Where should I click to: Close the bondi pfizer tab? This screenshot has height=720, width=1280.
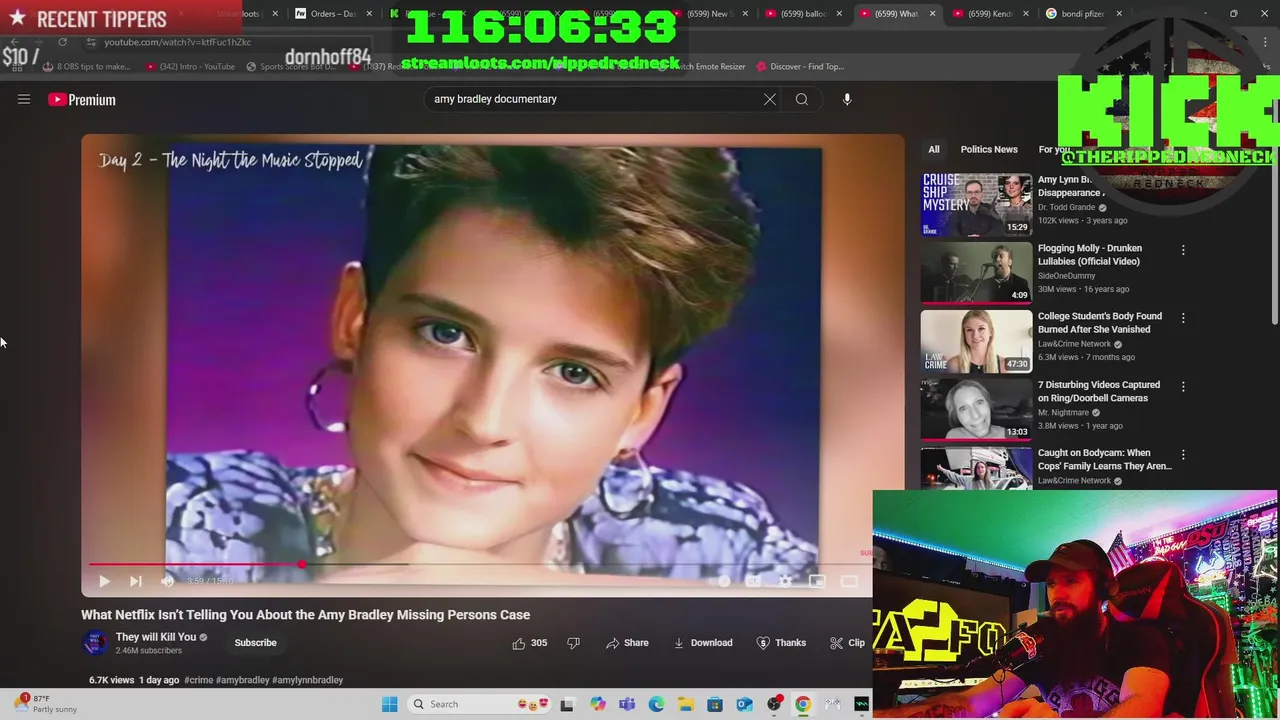click(1119, 14)
